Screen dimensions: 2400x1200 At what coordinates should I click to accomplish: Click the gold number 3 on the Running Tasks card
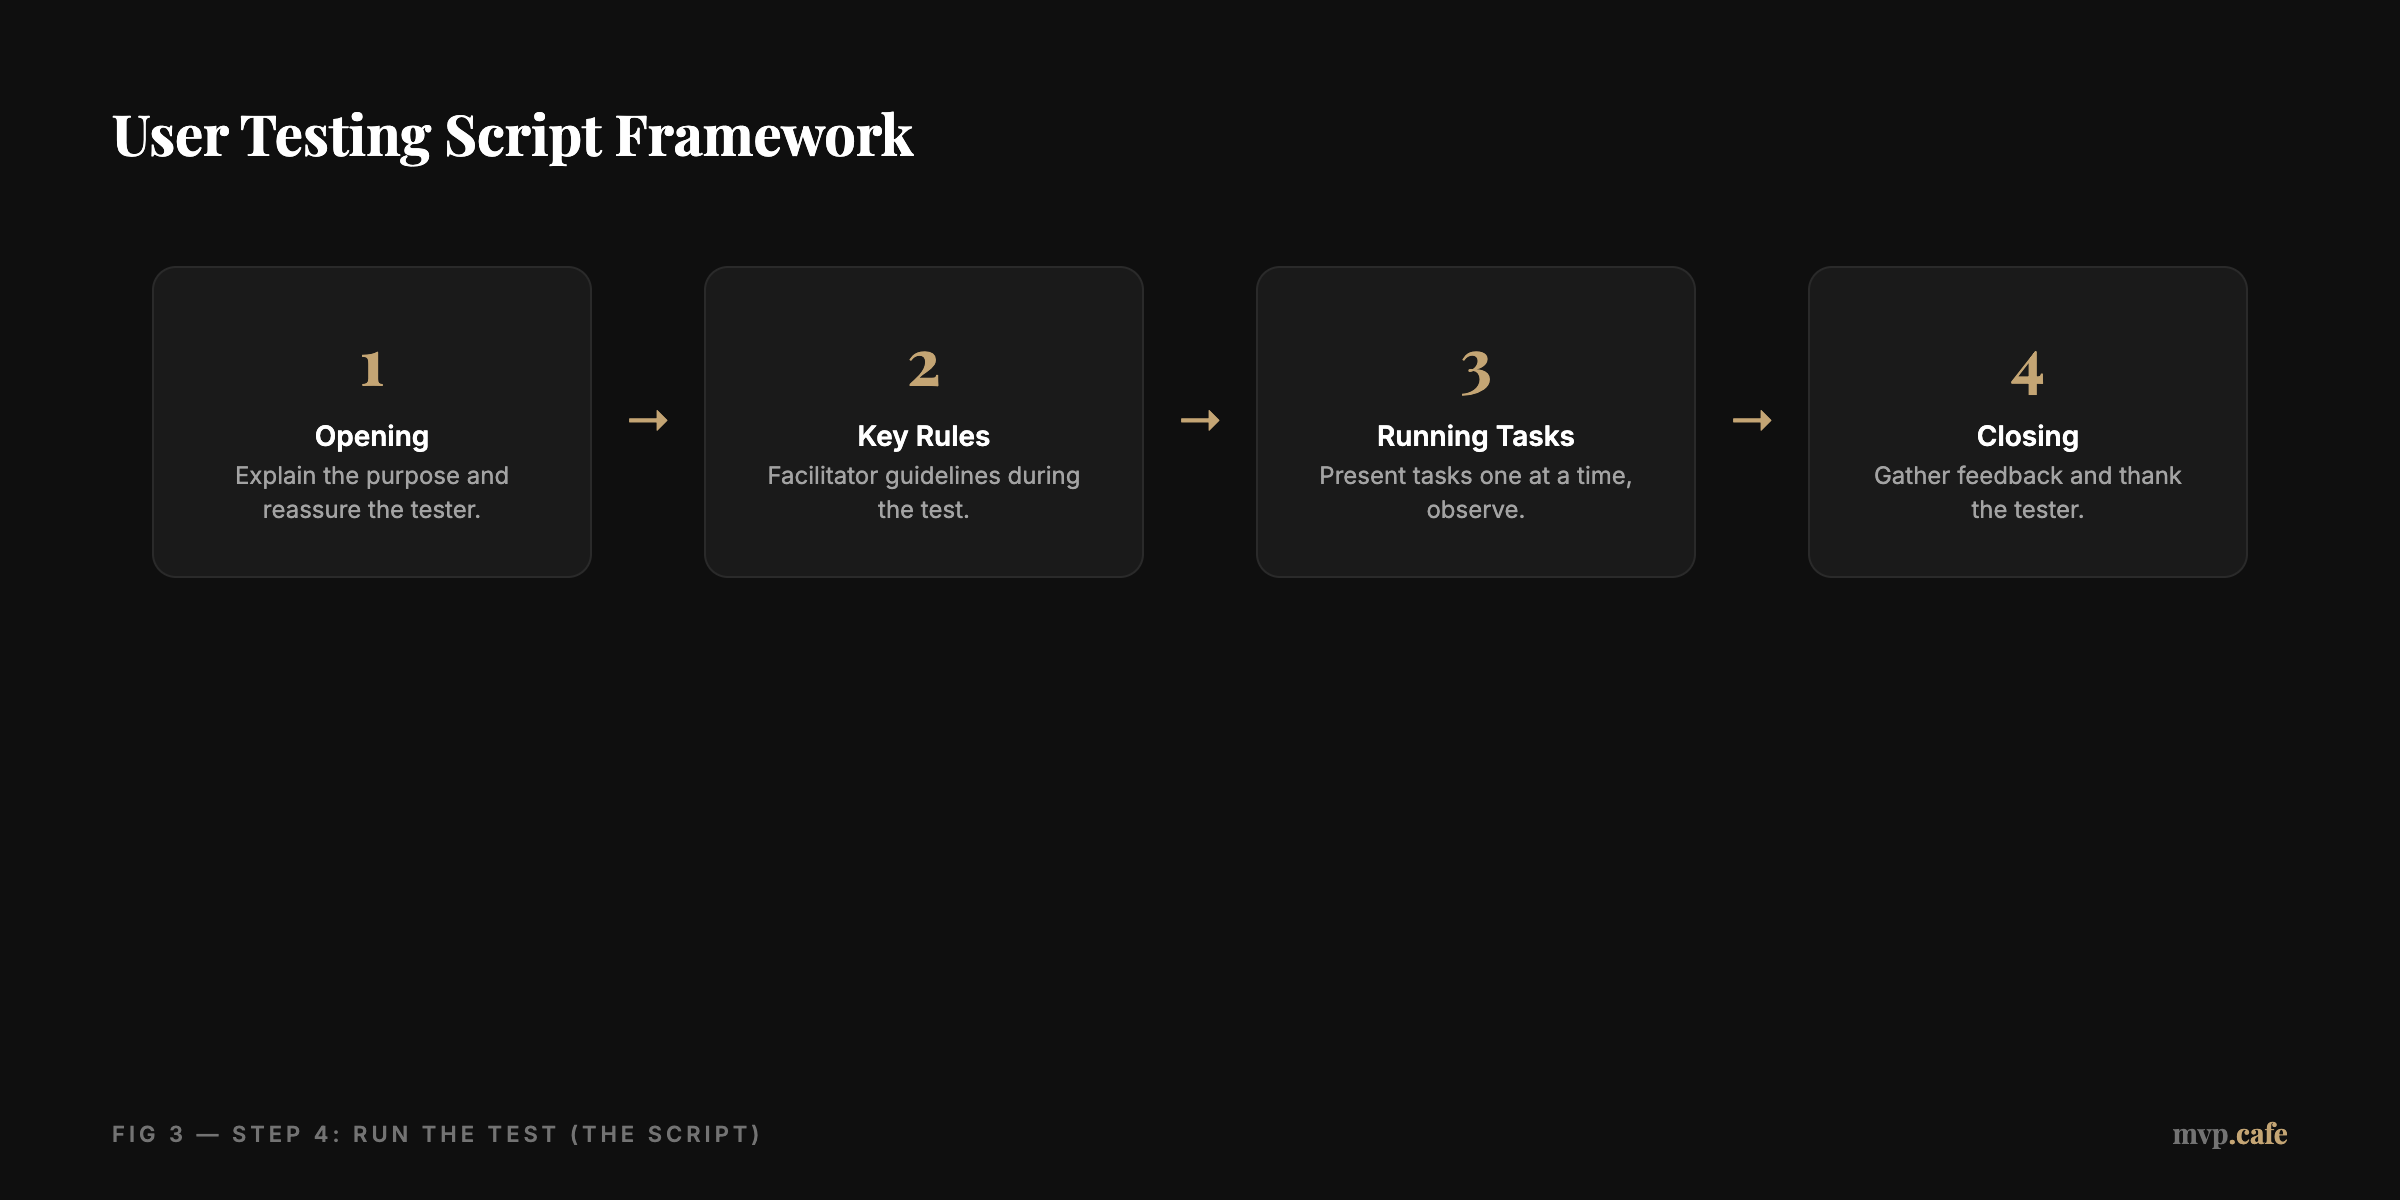coord(1475,371)
